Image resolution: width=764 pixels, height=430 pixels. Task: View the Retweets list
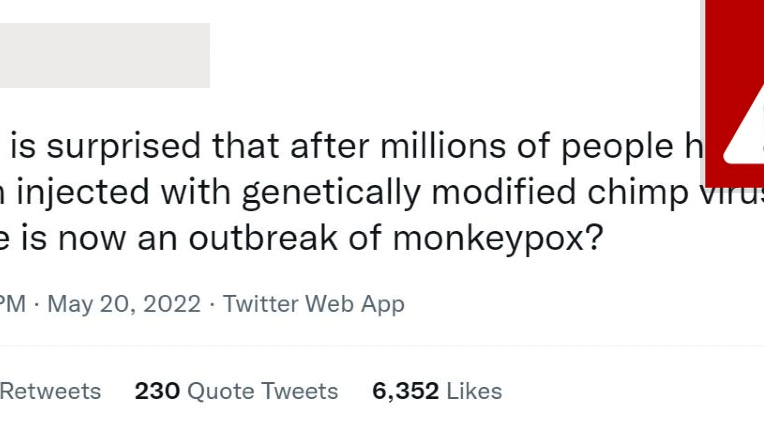pos(50,391)
